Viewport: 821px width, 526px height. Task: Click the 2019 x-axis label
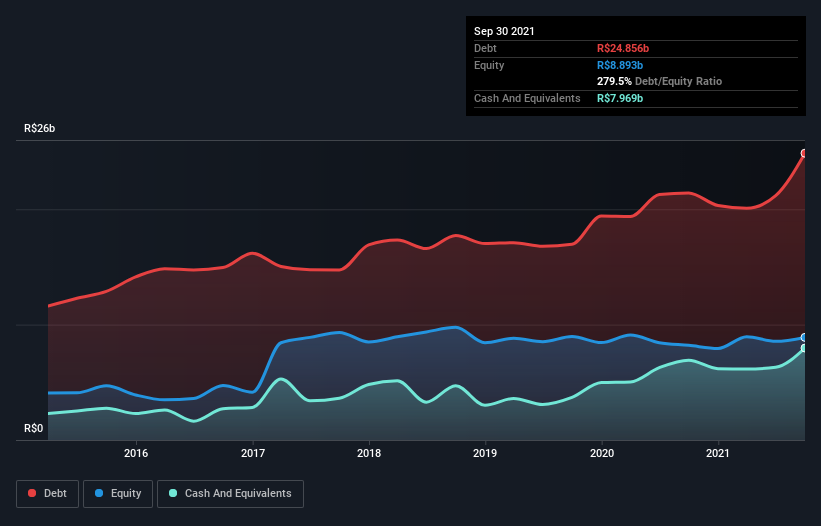[x=485, y=453]
